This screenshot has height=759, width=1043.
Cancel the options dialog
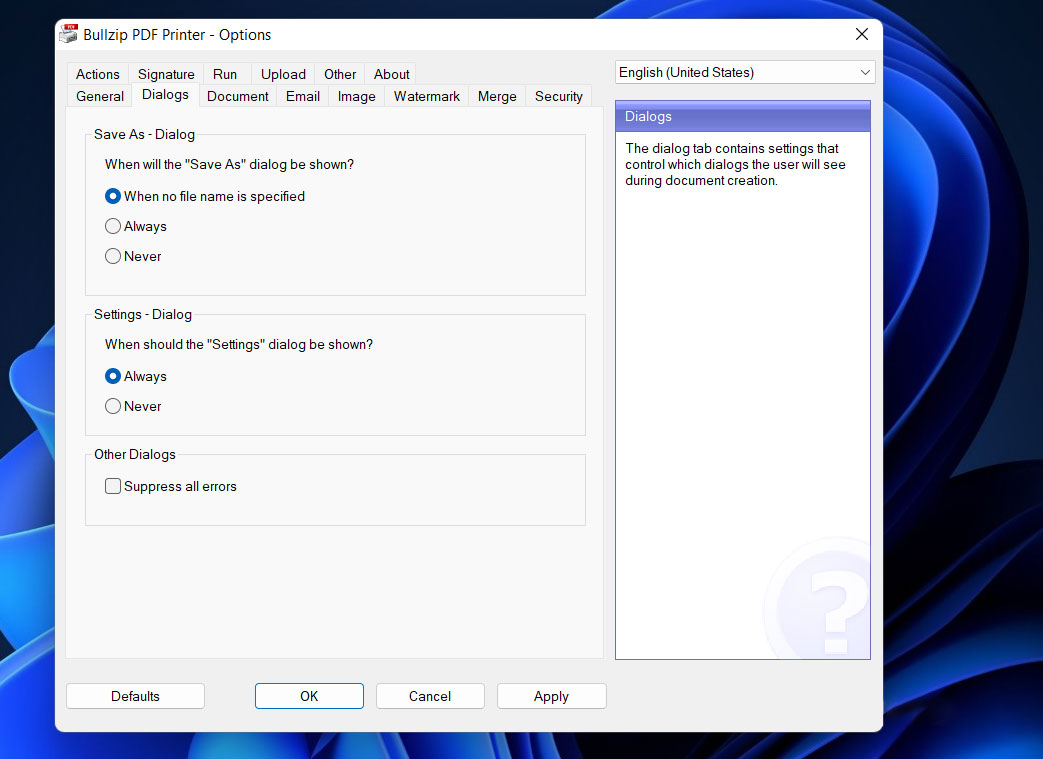[x=430, y=696]
